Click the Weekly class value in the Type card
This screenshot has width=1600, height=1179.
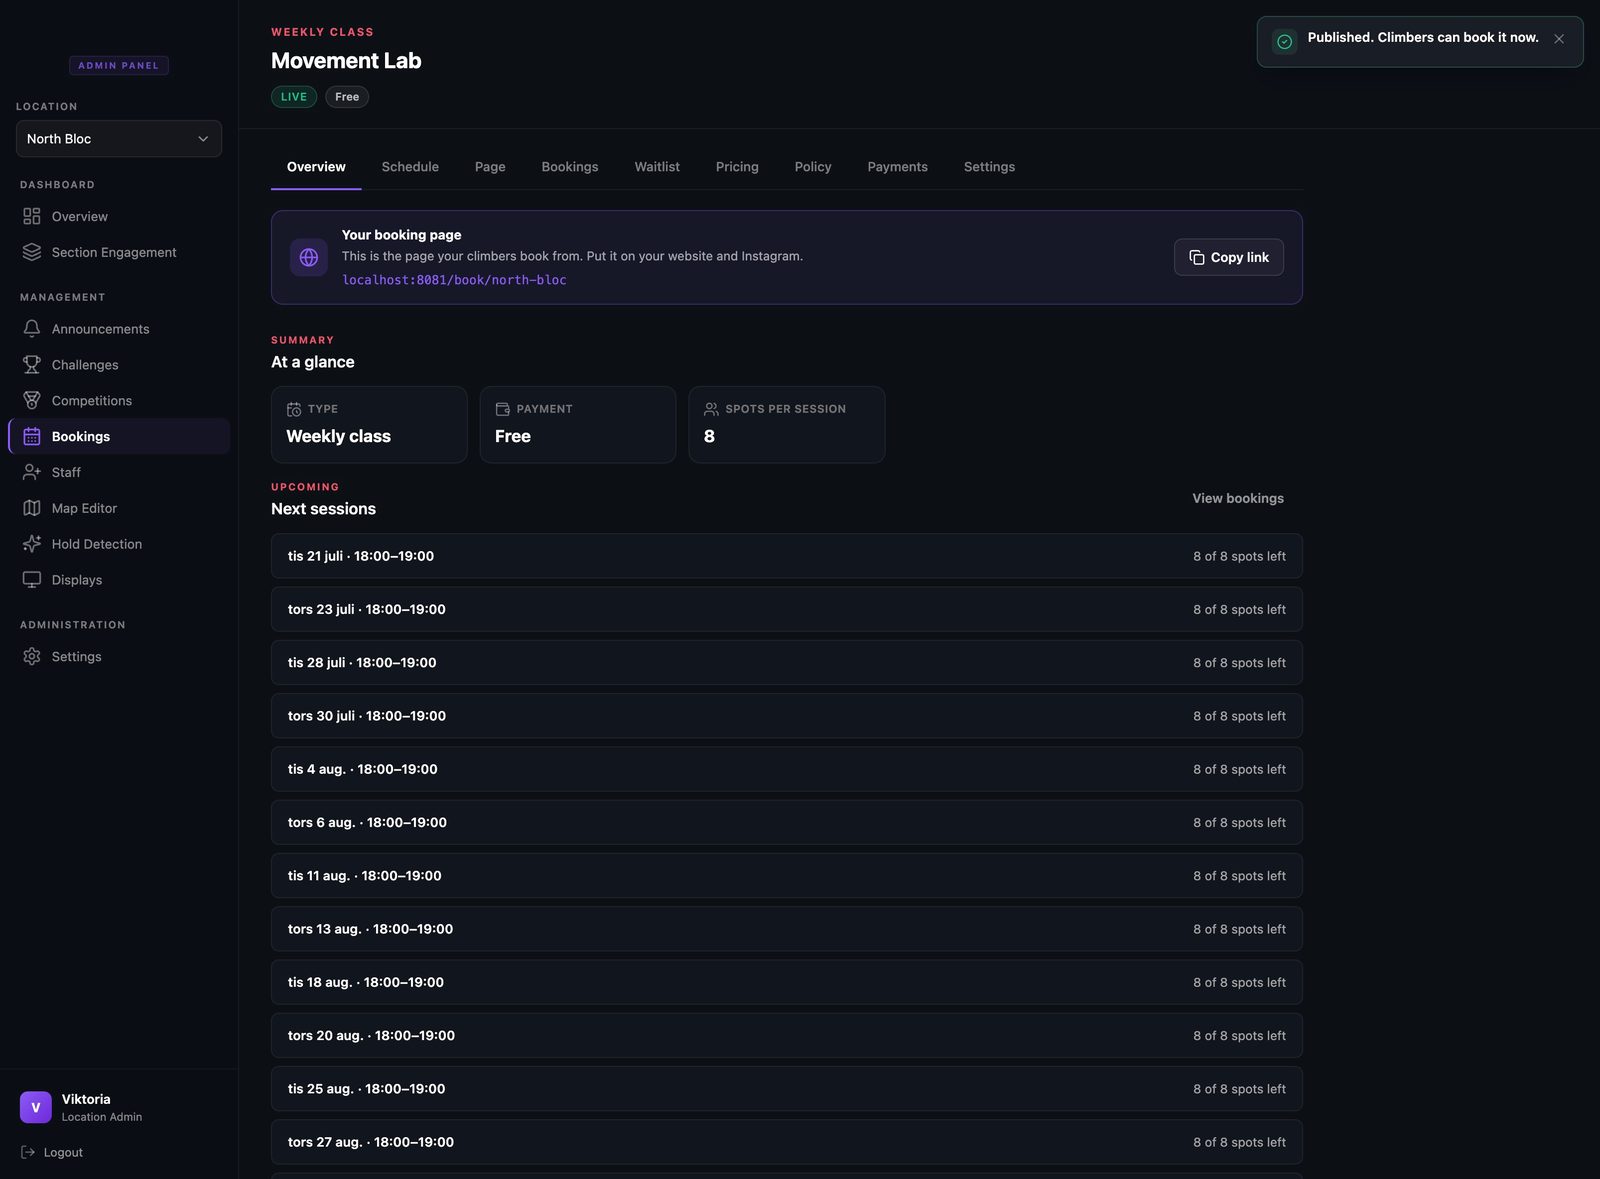(x=338, y=436)
